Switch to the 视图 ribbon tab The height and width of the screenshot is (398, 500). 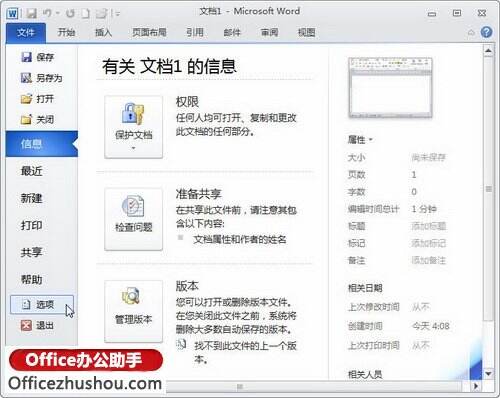pyautogui.click(x=306, y=32)
